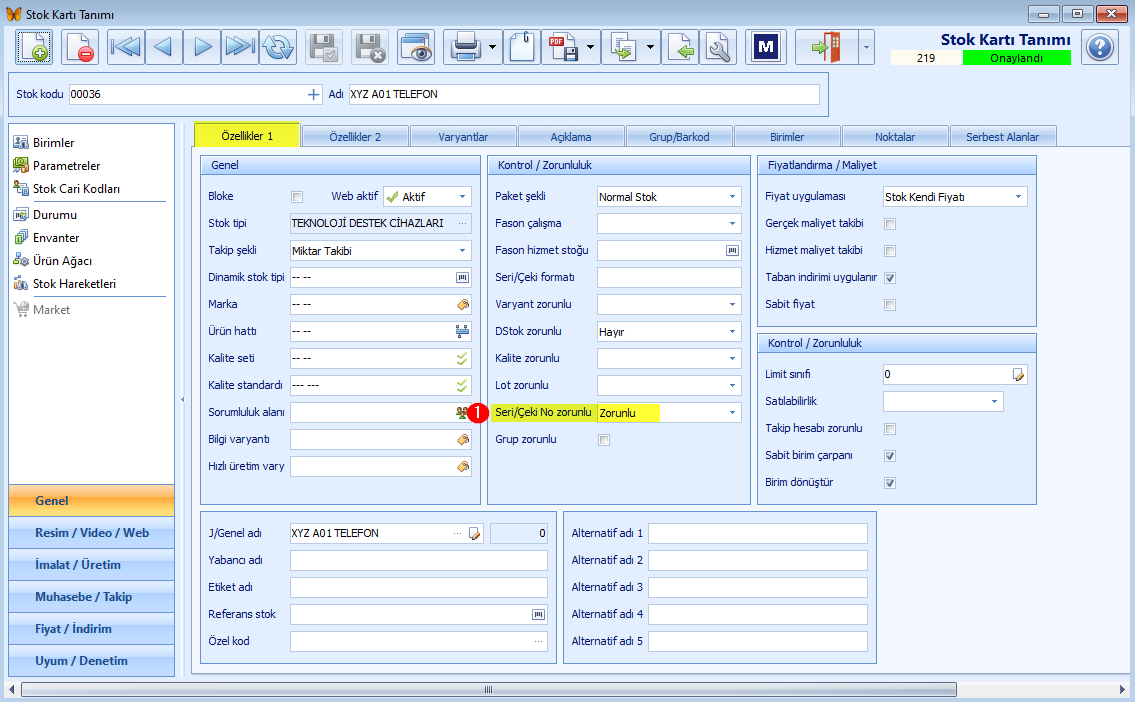This screenshot has height=702, width=1135.
Task: Open the Fason hizmet stoğu lookup icon
Action: pyautogui.click(x=733, y=250)
